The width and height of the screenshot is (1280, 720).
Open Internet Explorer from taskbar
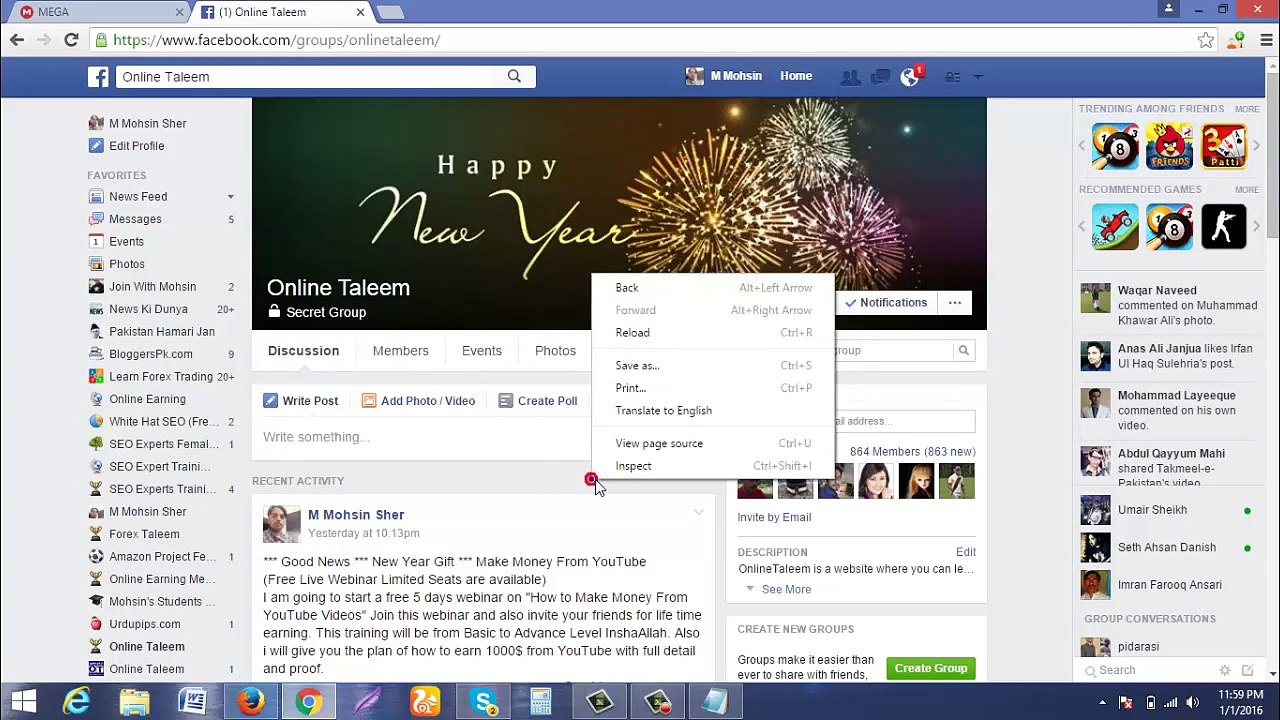(77, 702)
